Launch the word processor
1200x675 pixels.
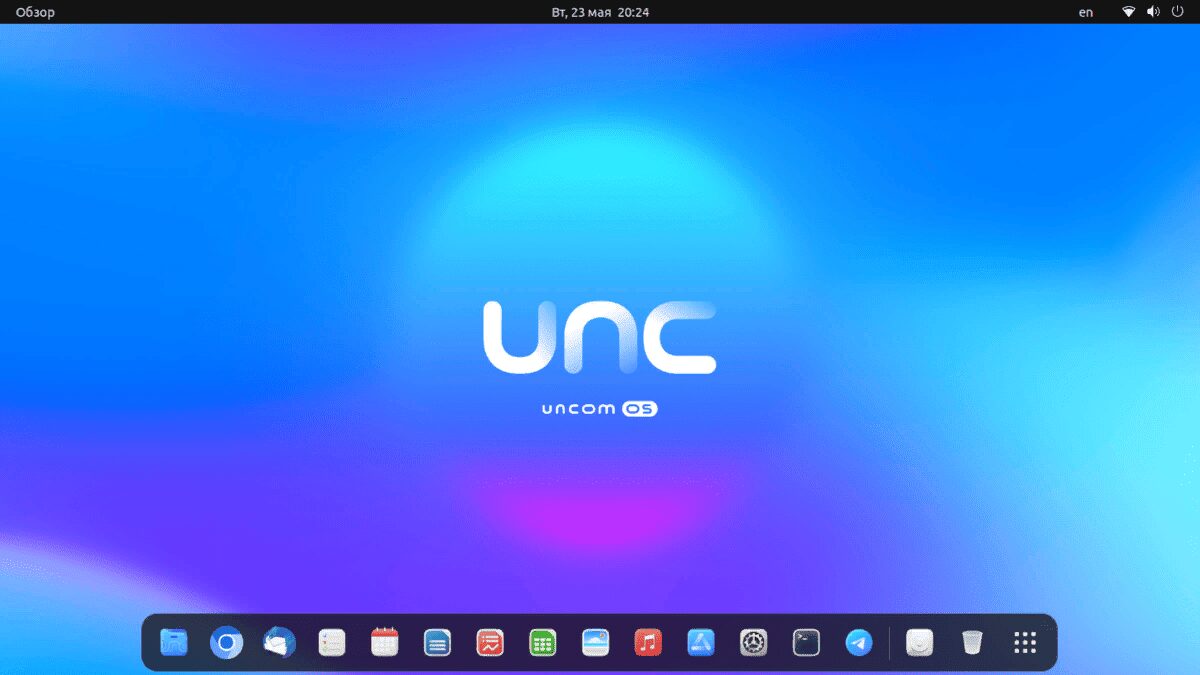coord(436,643)
